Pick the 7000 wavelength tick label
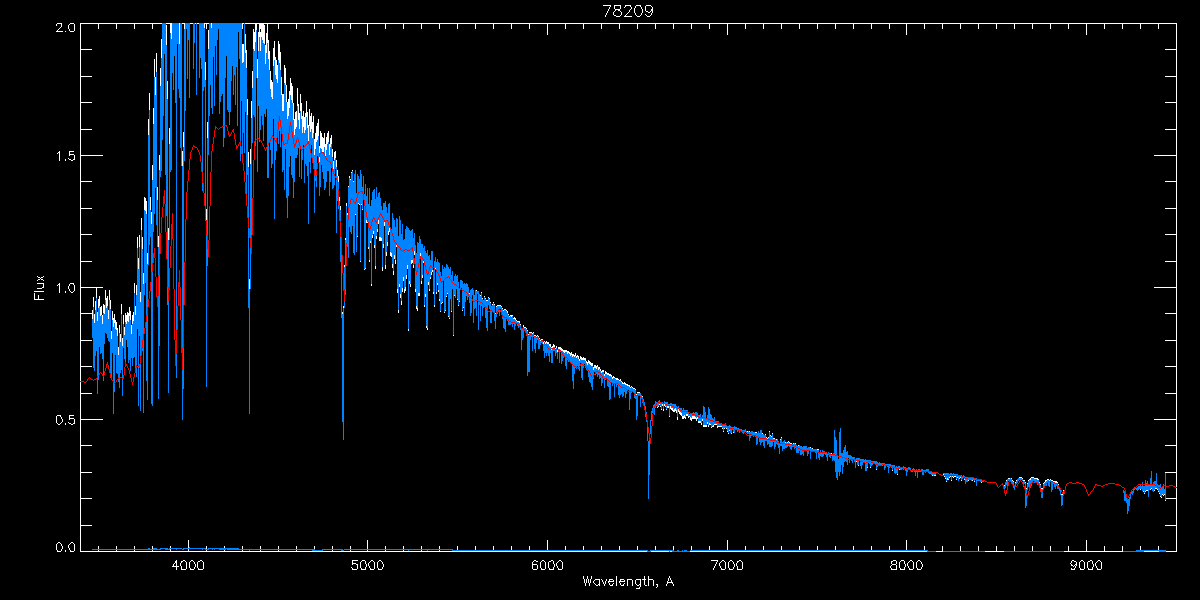 pos(727,564)
